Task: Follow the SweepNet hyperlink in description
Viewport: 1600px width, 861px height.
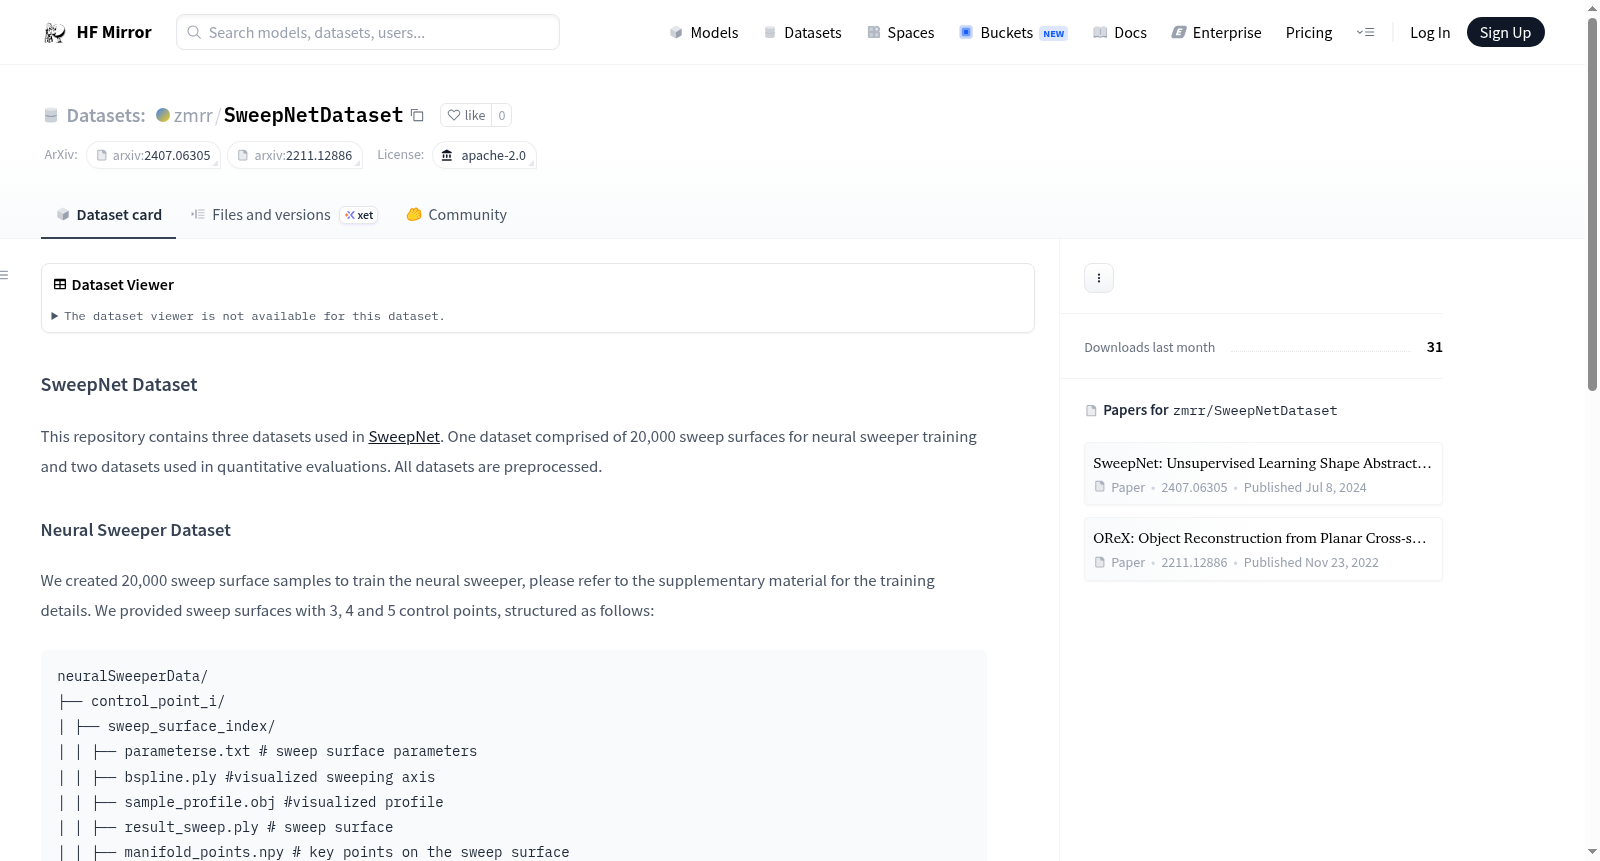Action: (404, 437)
